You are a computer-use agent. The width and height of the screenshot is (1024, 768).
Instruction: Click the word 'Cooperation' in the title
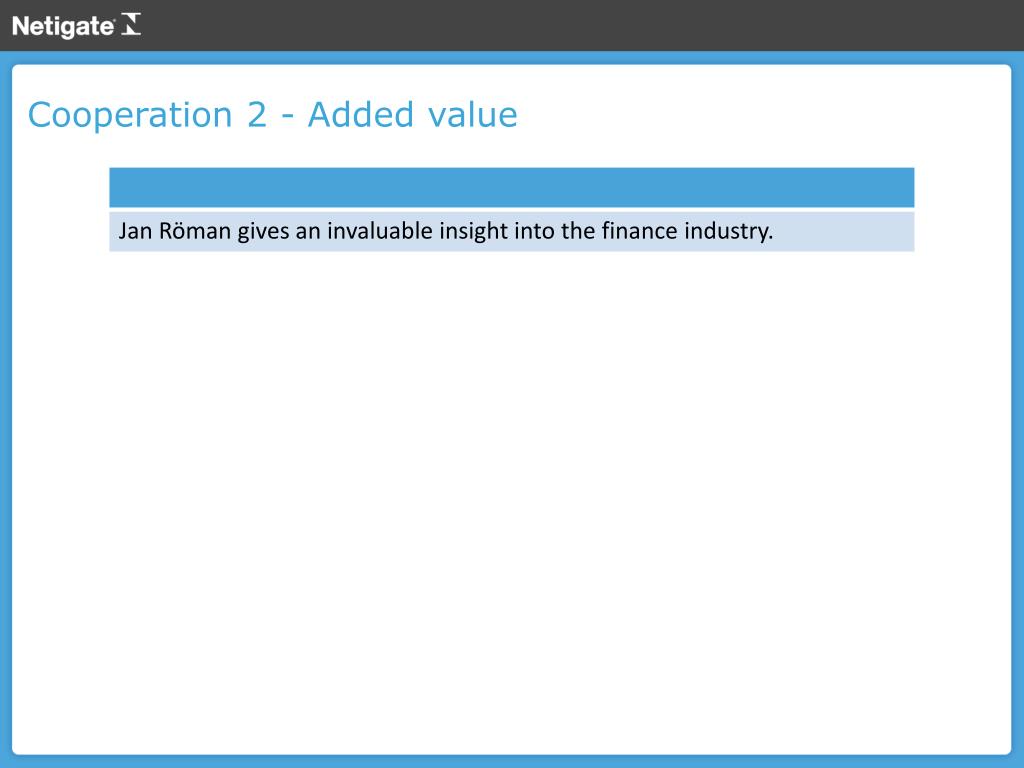pyautogui.click(x=130, y=116)
